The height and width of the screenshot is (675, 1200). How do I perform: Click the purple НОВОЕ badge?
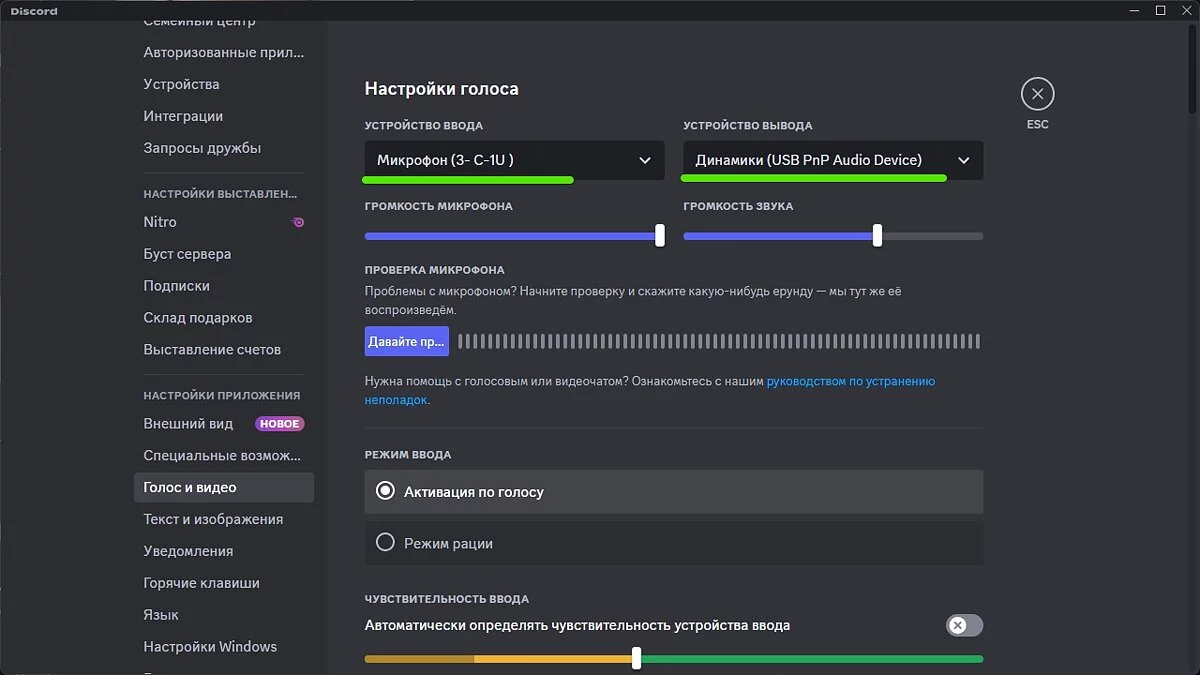279,424
